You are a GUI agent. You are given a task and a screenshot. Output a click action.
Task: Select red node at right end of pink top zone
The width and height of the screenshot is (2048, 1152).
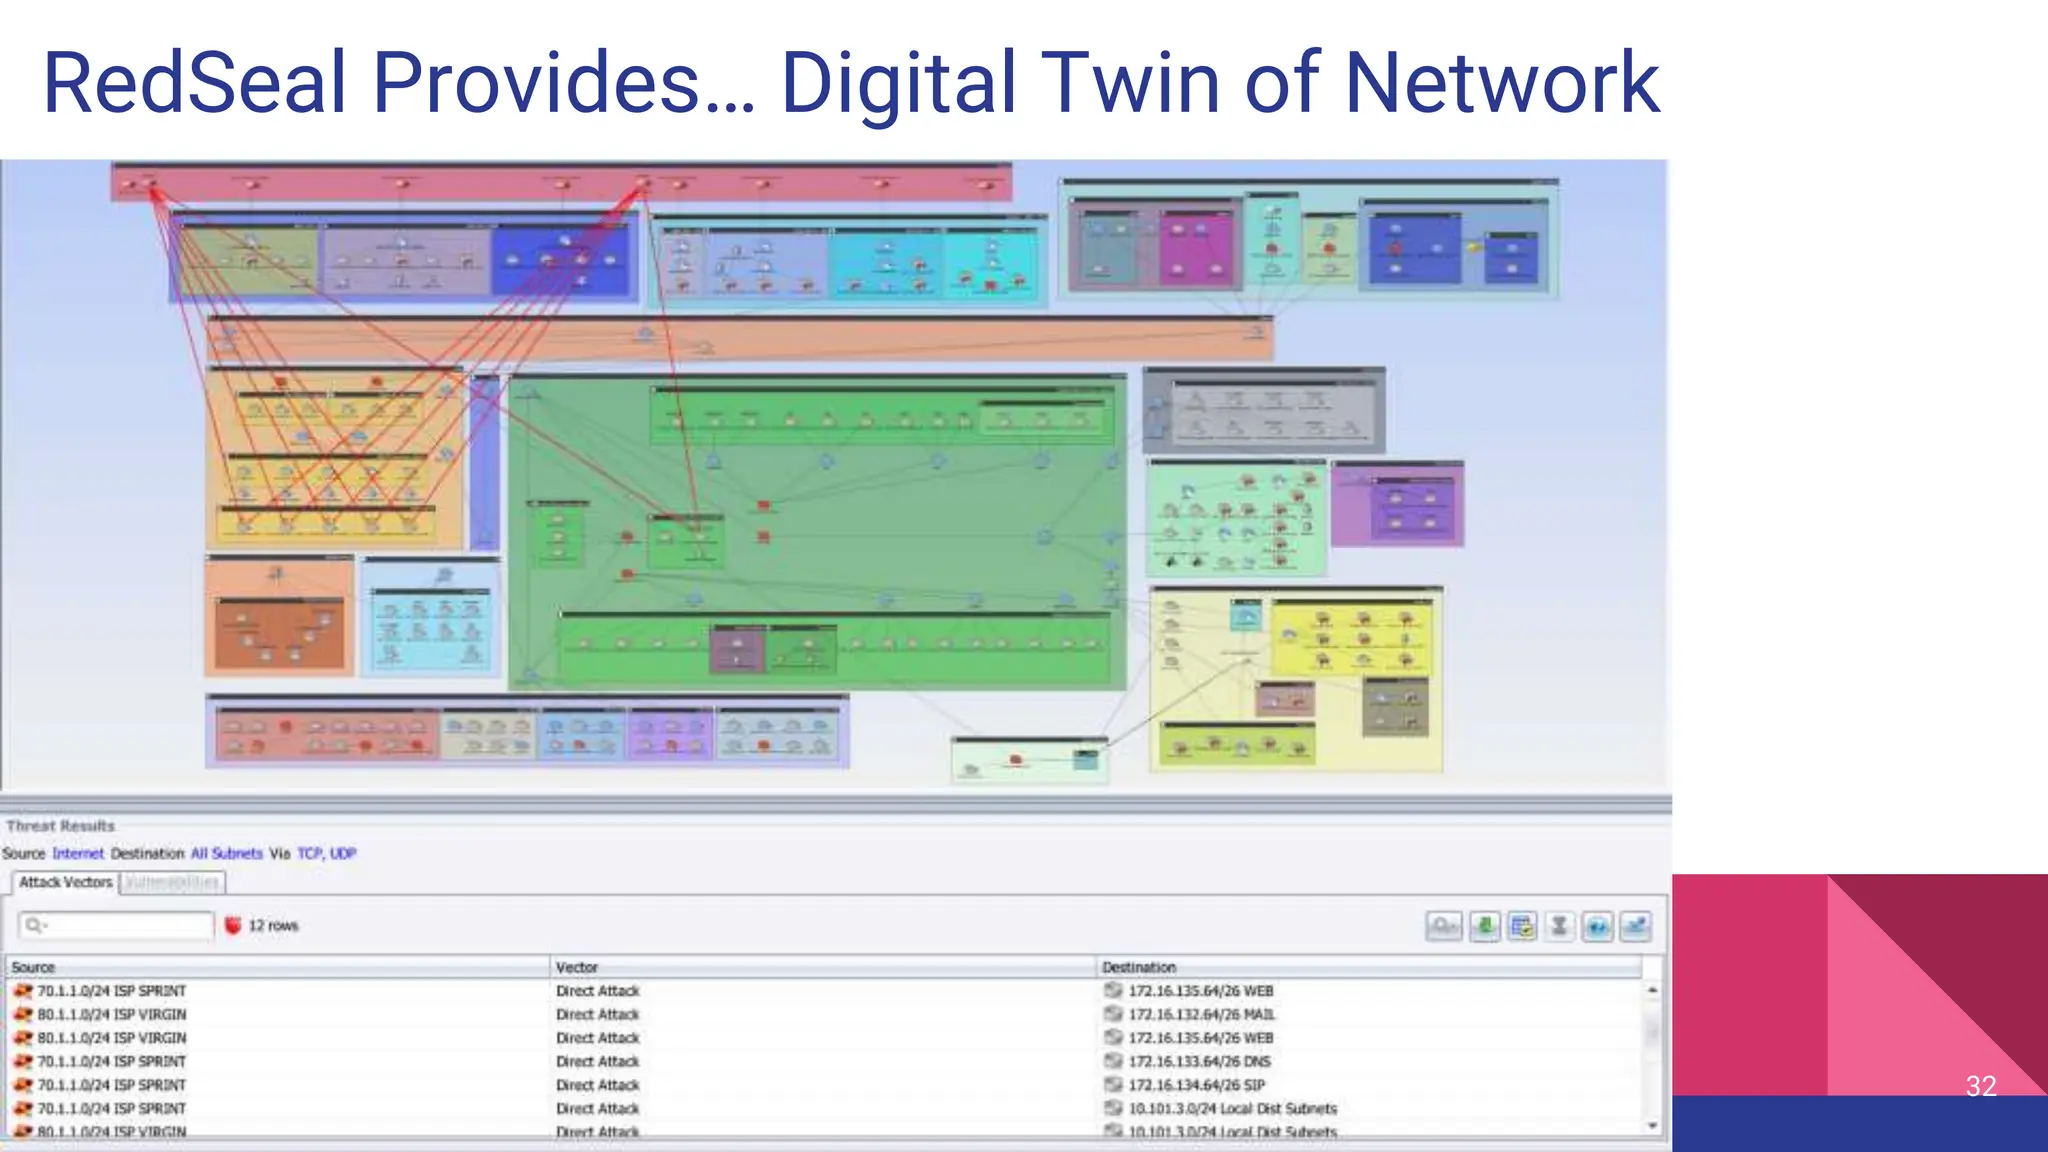pyautogui.click(x=985, y=184)
